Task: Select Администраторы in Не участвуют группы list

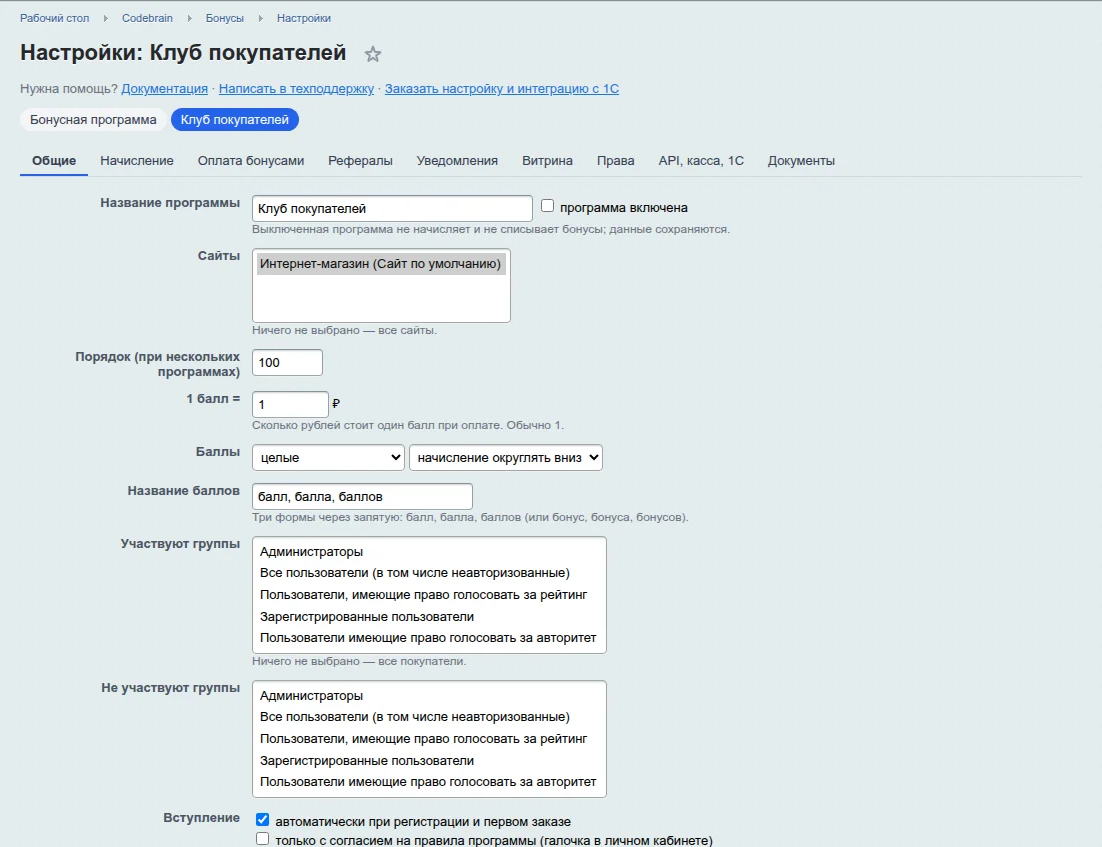Action: pyautogui.click(x=429, y=696)
